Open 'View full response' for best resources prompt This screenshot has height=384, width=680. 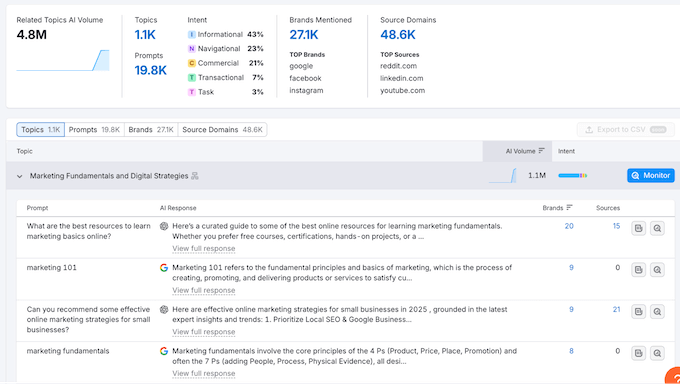click(204, 249)
